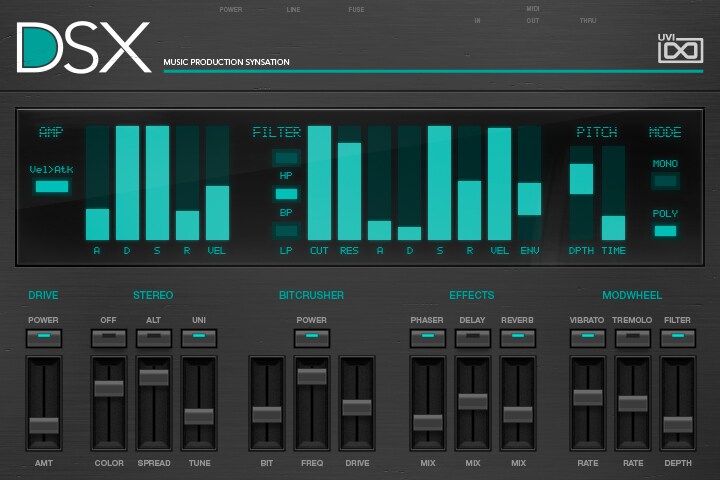720x480 pixels.
Task: Adjust the pitch TIME bar
Action: [x=613, y=193]
